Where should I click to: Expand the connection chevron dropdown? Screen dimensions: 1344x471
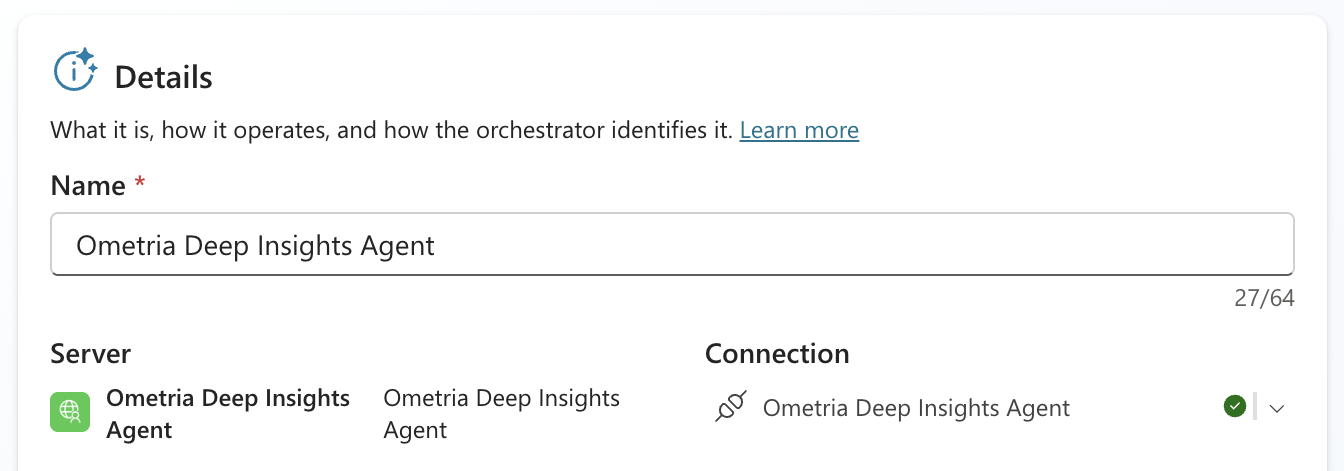[1276, 408]
